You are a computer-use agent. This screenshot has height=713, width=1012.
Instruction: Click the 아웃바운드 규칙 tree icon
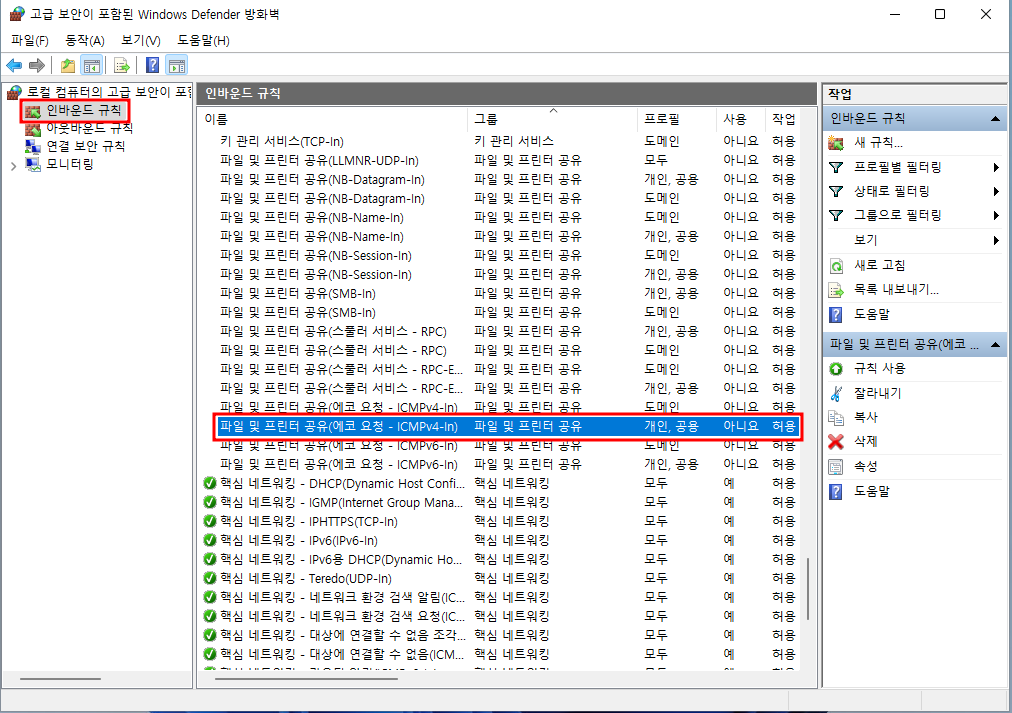pos(33,128)
